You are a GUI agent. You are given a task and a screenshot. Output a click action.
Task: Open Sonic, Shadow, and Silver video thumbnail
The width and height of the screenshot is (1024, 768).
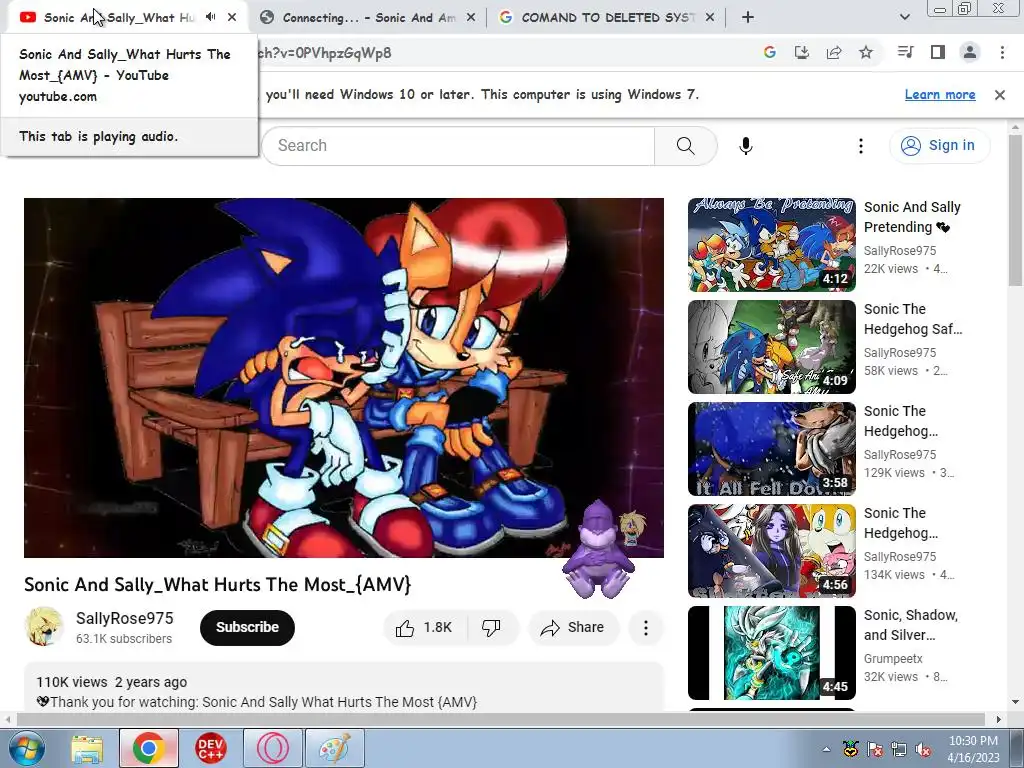[771, 652]
